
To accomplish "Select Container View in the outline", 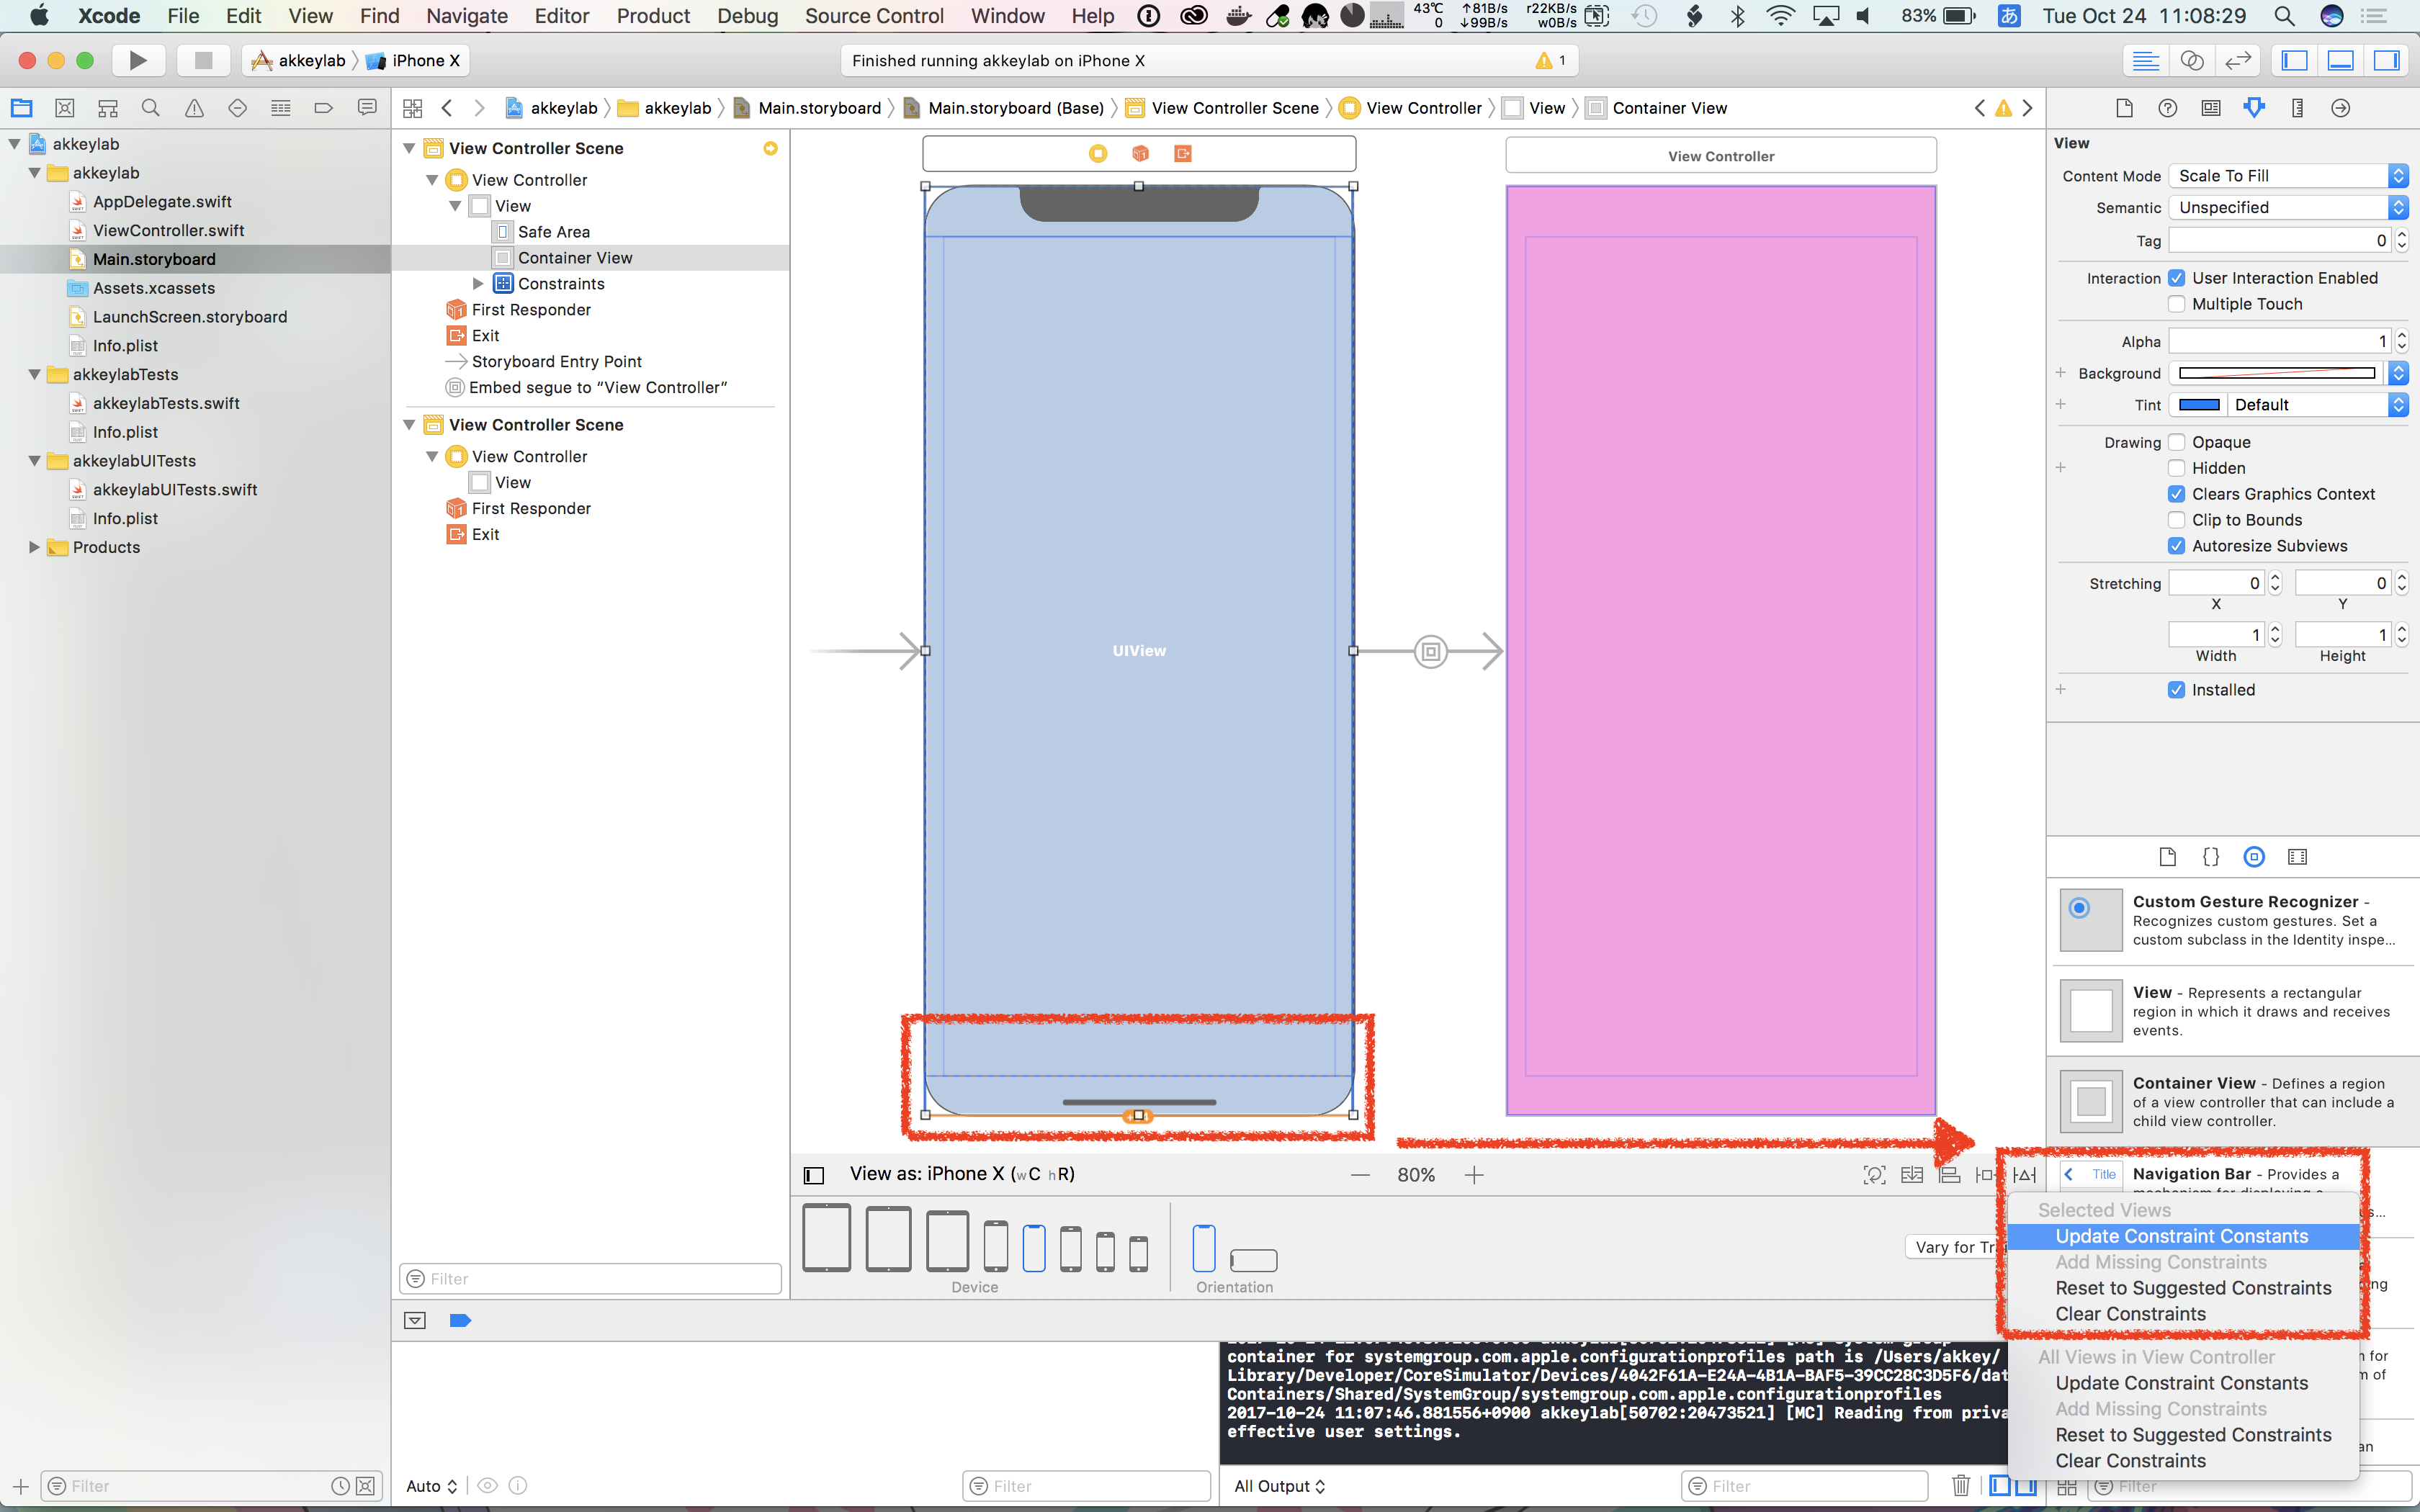I will pos(575,258).
